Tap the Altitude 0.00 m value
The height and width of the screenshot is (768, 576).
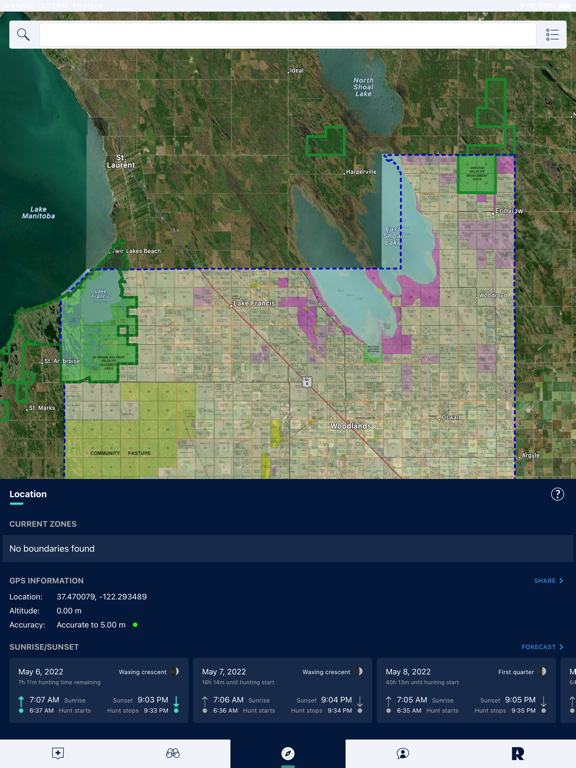tap(69, 611)
